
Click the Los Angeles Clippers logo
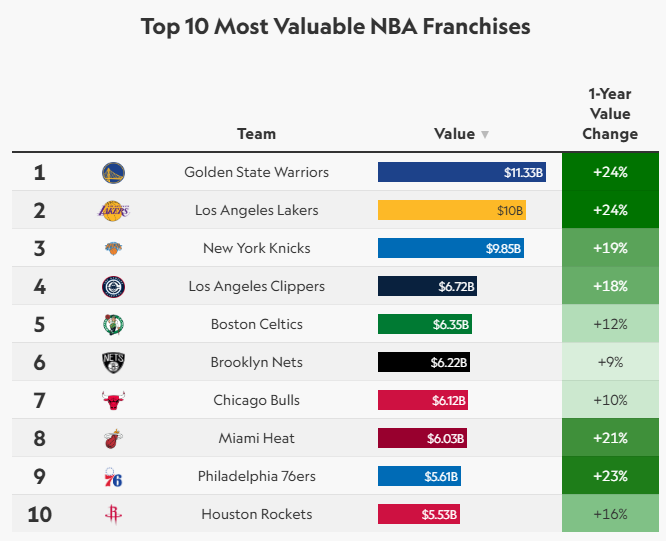[x=113, y=287]
